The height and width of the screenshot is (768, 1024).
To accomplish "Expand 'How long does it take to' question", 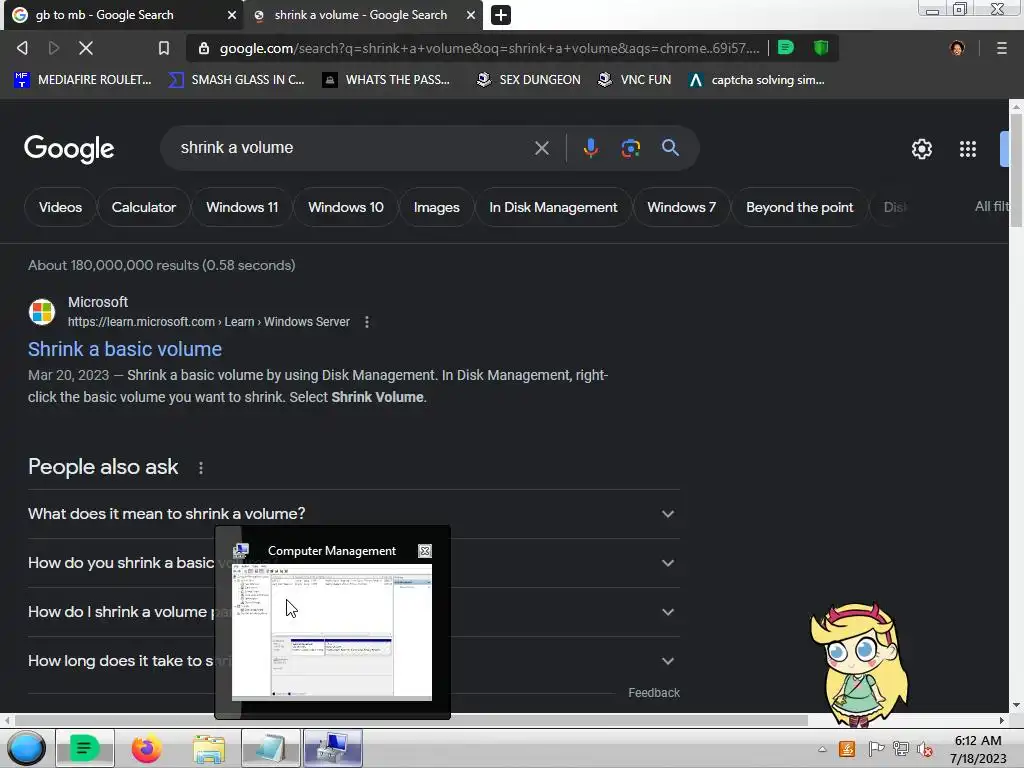I will (x=353, y=661).
